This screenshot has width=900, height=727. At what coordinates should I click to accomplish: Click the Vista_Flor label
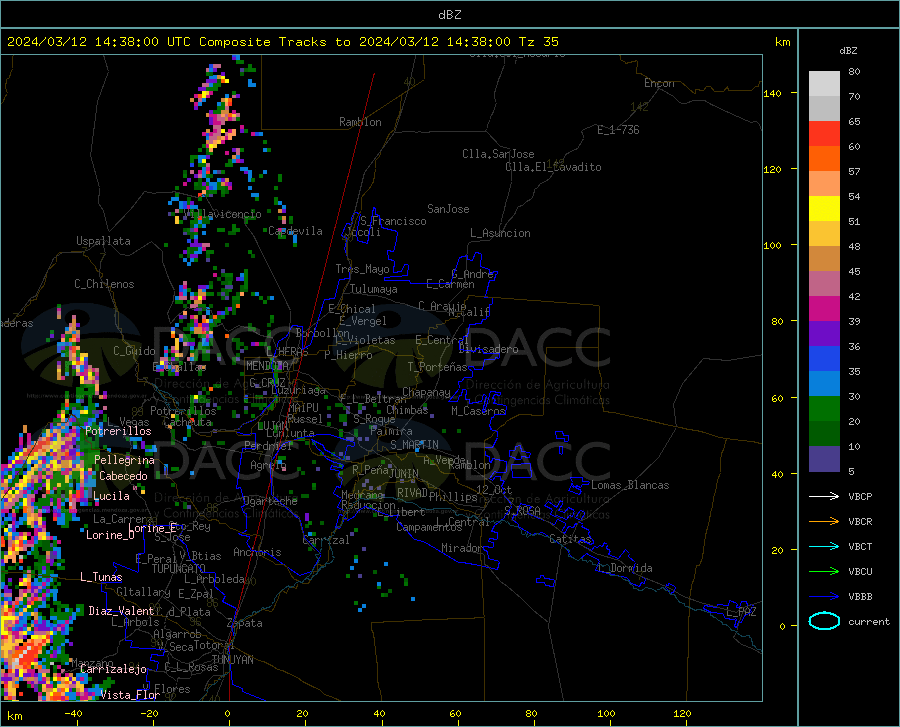tap(130, 695)
